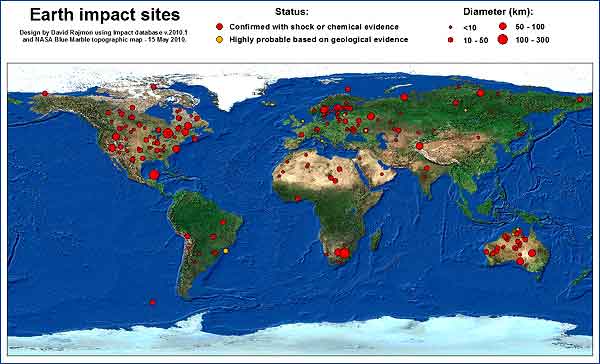Click the Confirmed with shock evidence label
This screenshot has width=600, height=364.
point(314,27)
